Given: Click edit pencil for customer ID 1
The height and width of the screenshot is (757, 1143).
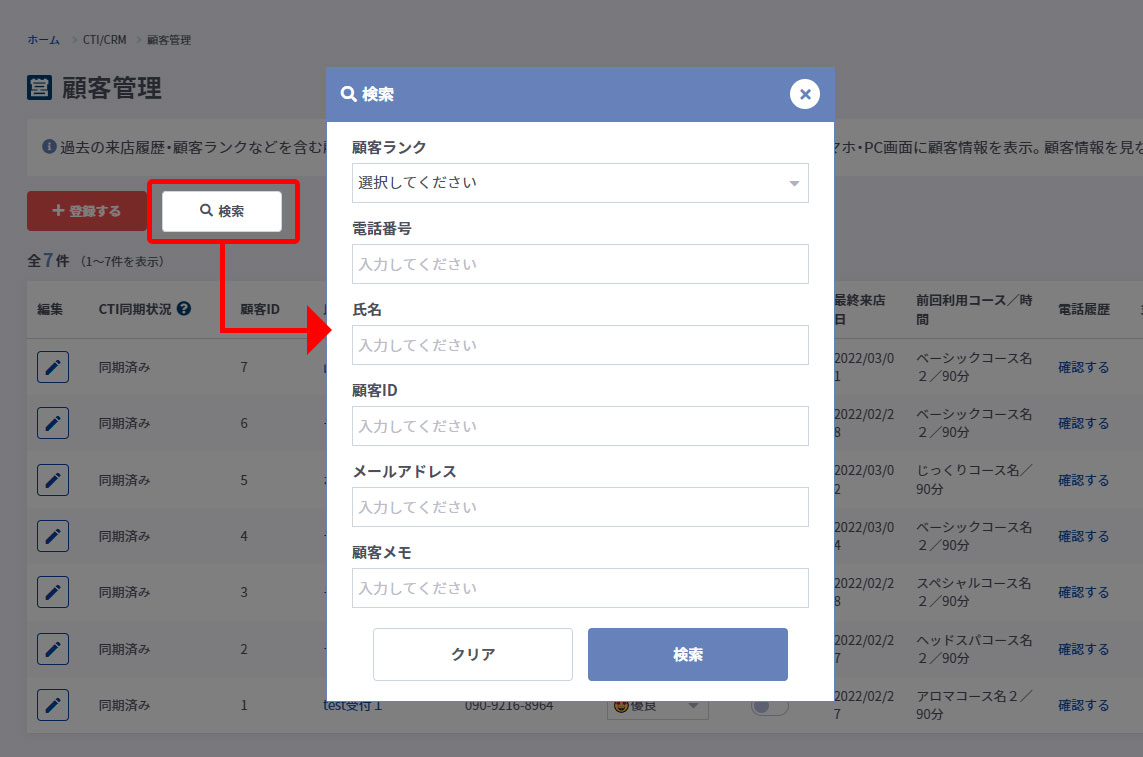Looking at the screenshot, I should pyautogui.click(x=53, y=705).
